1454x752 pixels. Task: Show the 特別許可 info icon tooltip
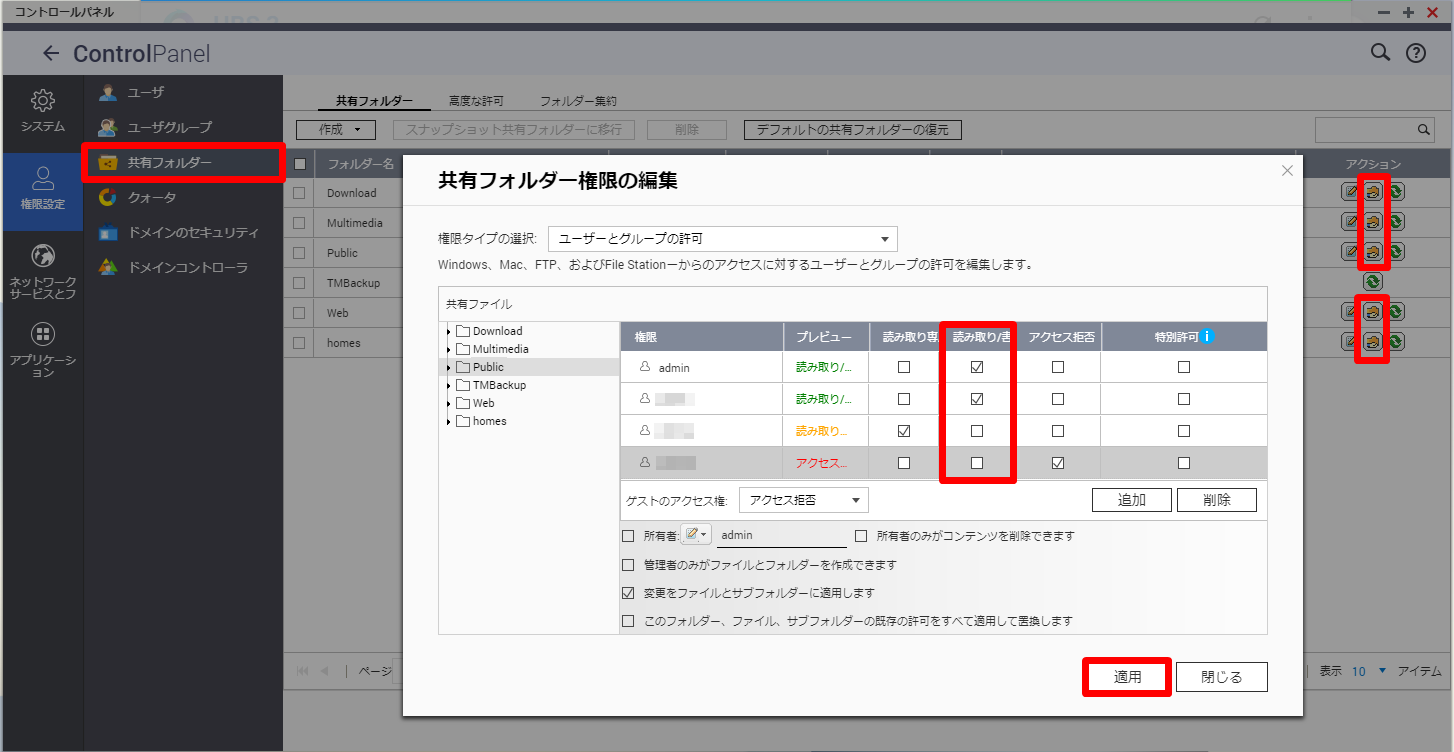point(1208,337)
